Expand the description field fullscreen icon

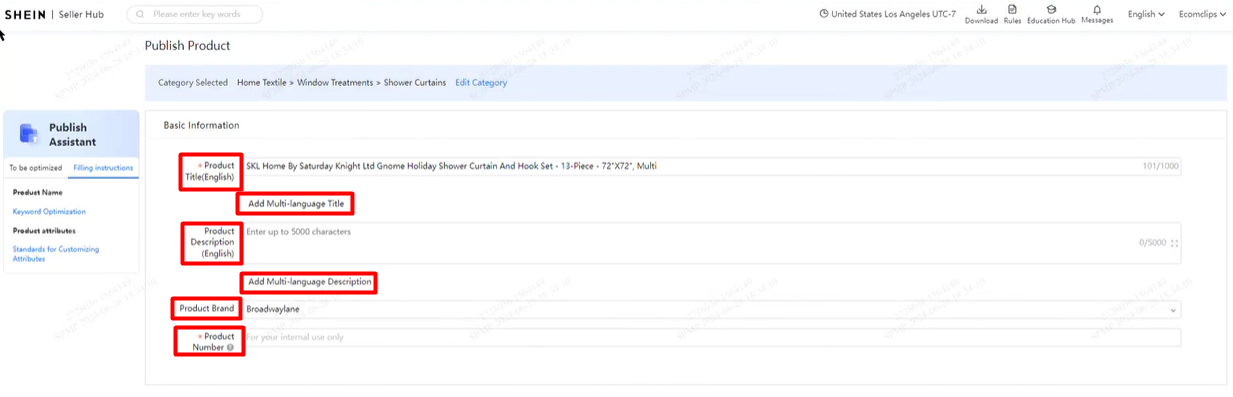click(1174, 243)
